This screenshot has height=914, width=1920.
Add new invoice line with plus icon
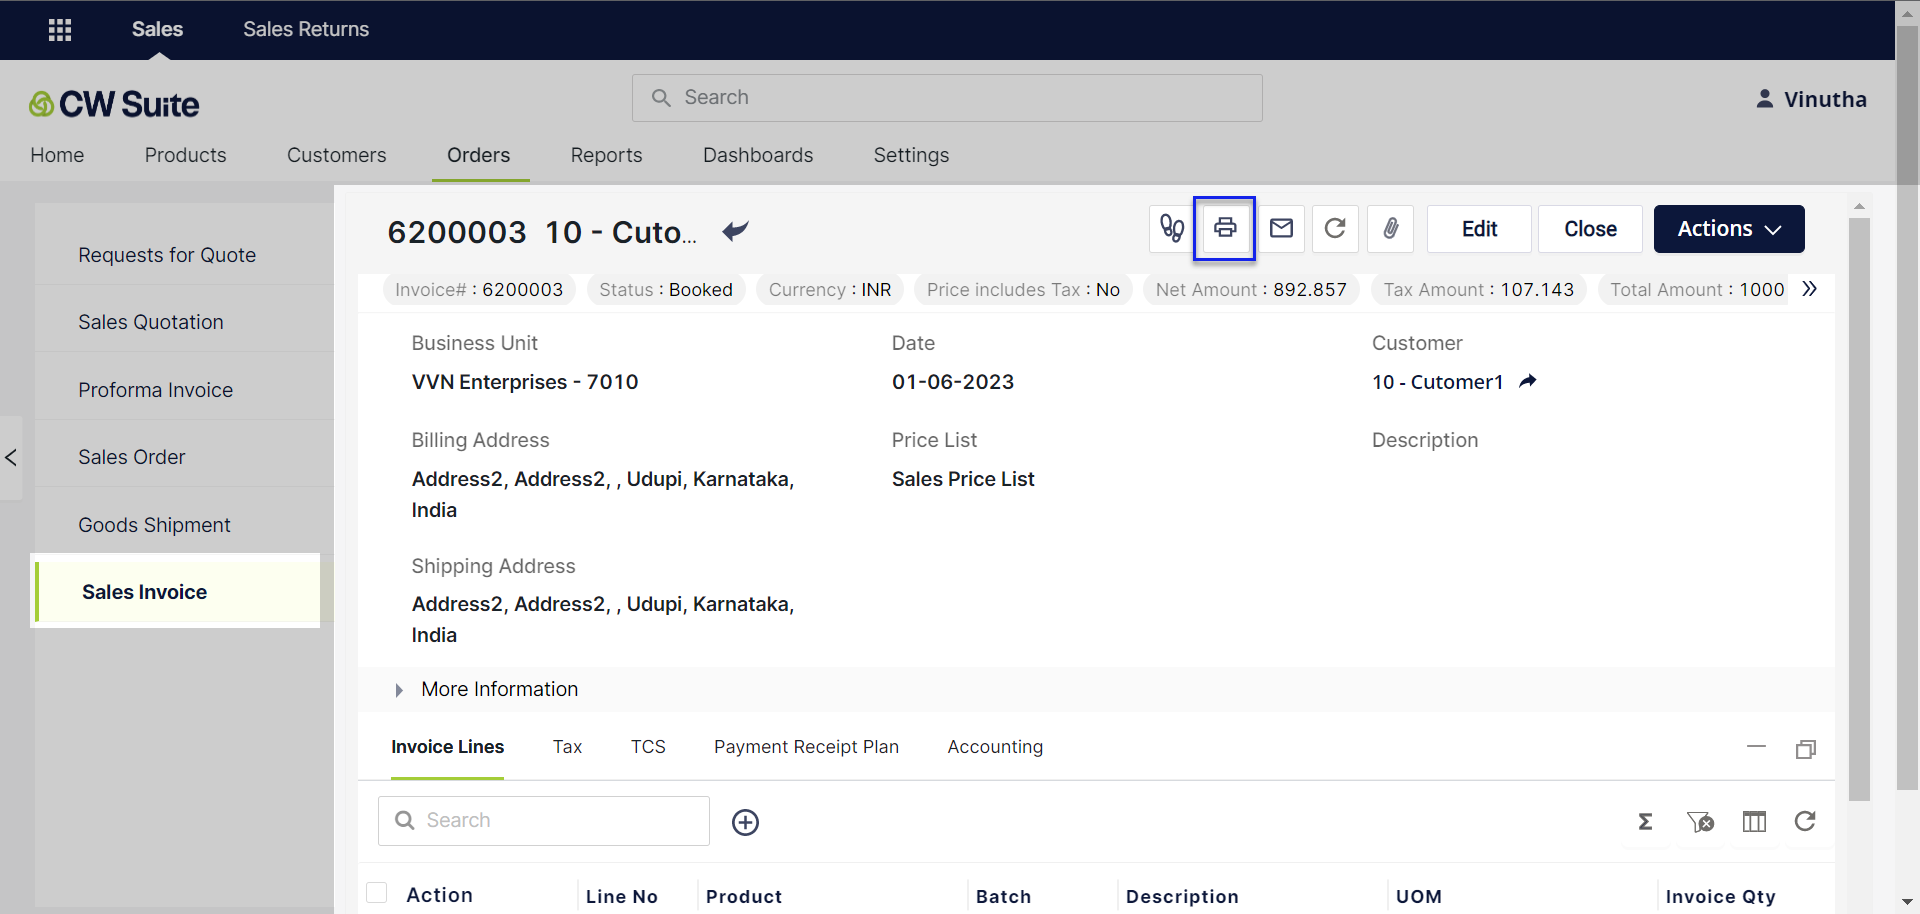pos(745,822)
